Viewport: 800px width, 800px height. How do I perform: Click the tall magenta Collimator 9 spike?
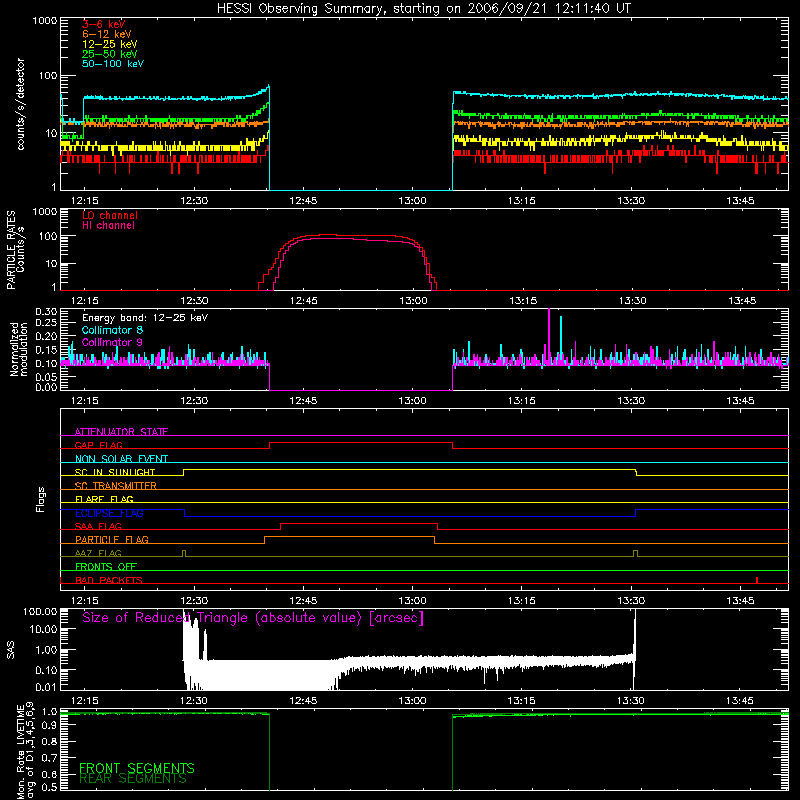coord(549,337)
